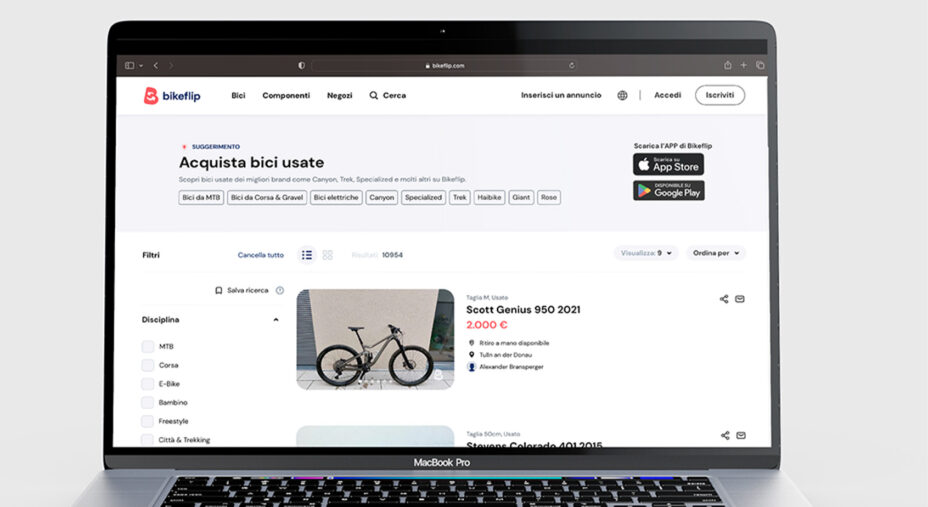The width and height of the screenshot is (928, 507).
Task: Open the Componenti menu
Action: click(x=286, y=95)
